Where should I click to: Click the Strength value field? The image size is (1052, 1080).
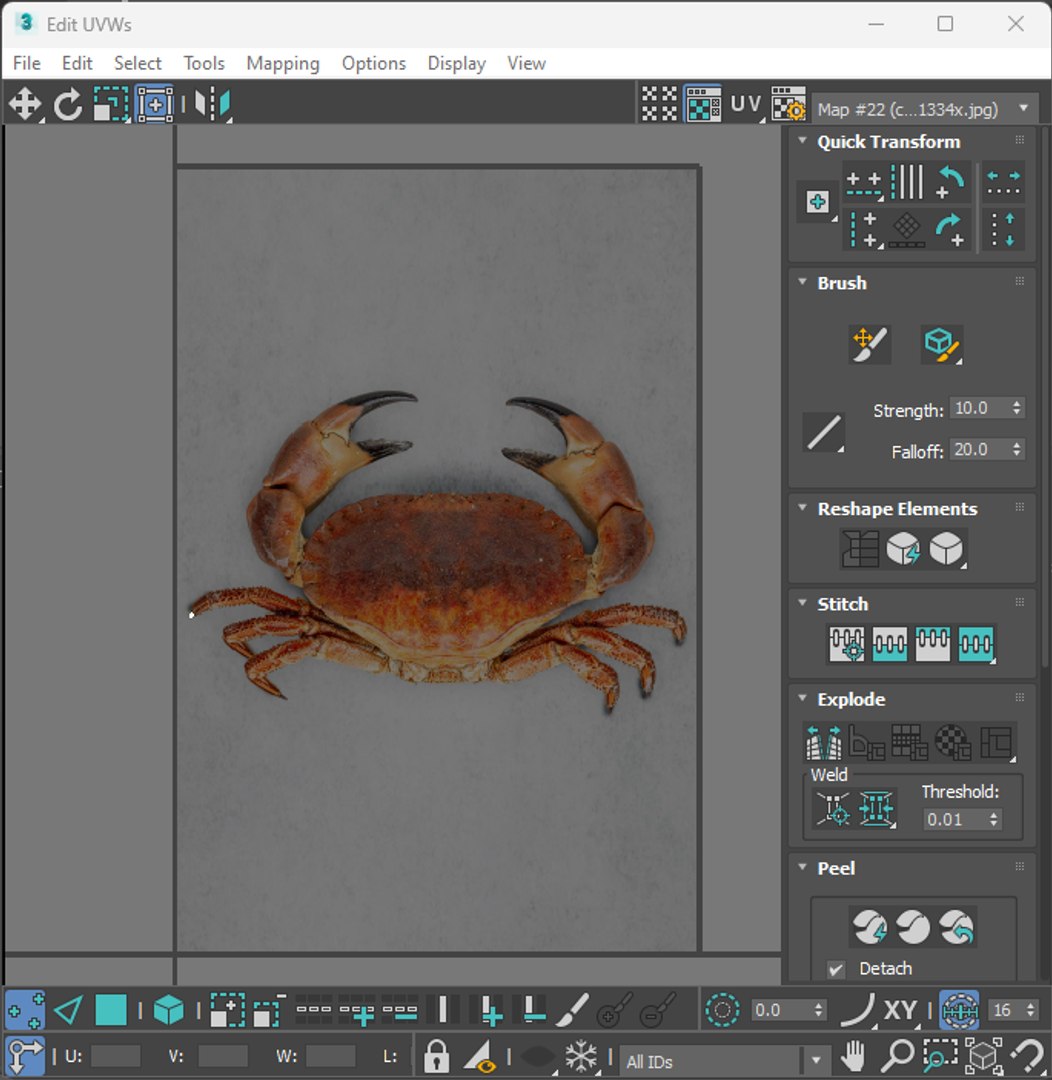(x=978, y=408)
